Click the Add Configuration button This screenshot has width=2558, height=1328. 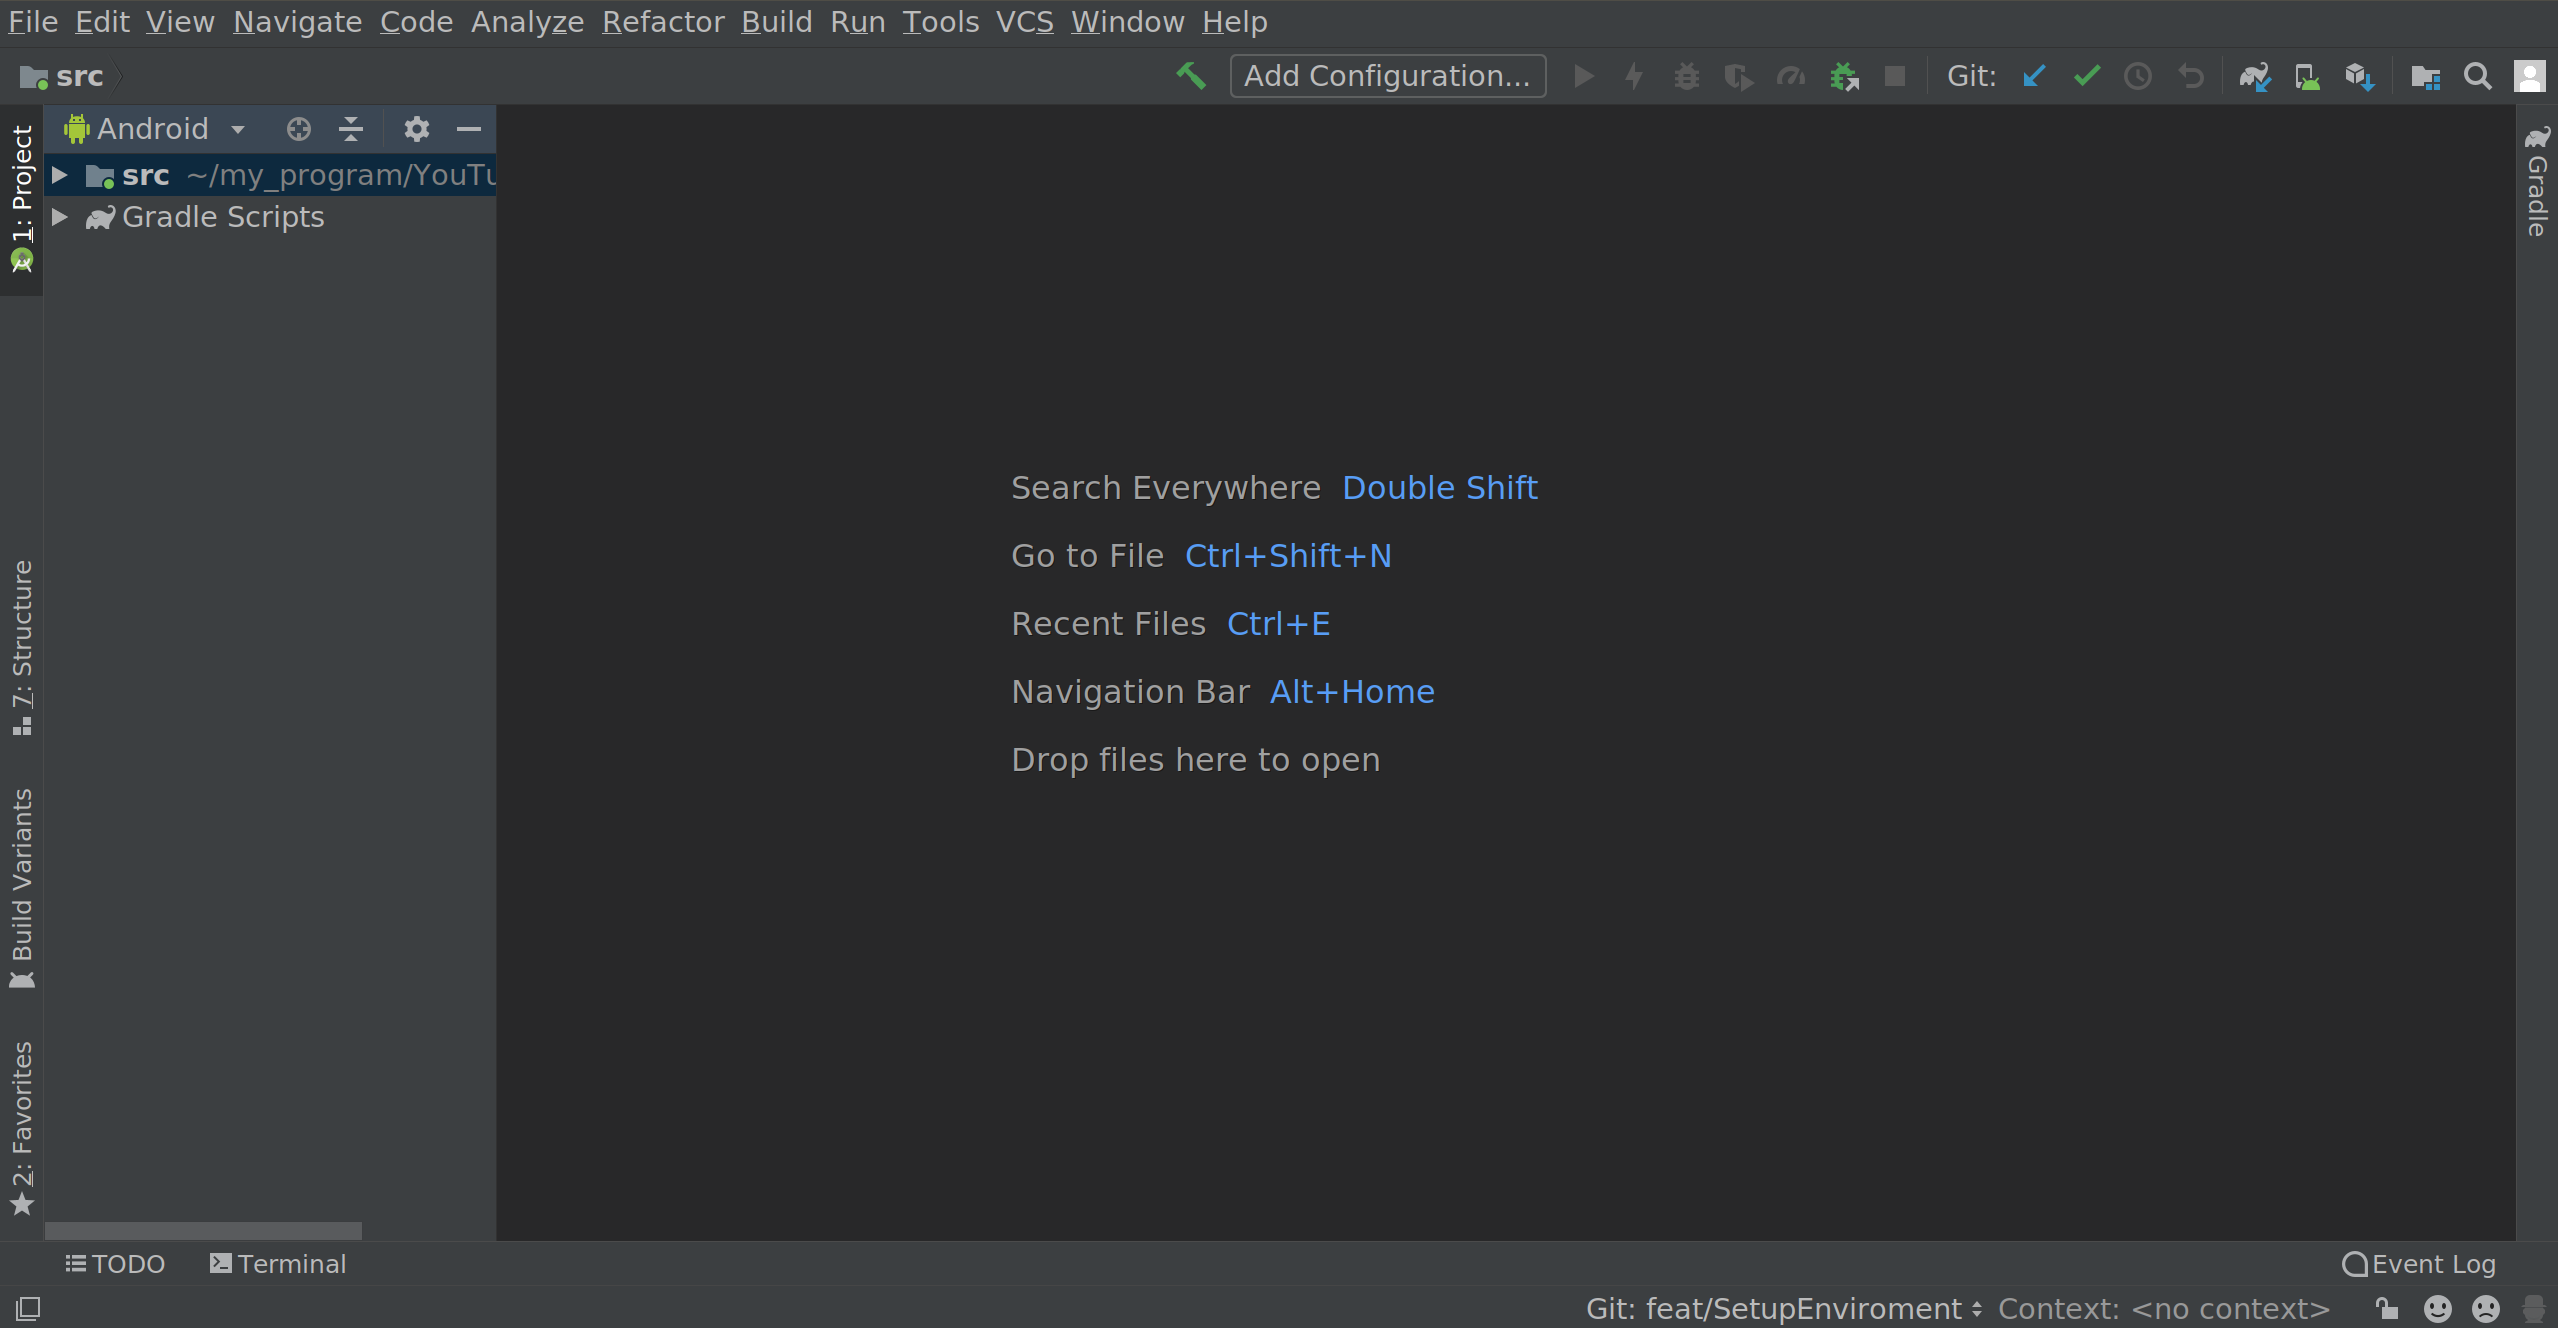click(1387, 76)
